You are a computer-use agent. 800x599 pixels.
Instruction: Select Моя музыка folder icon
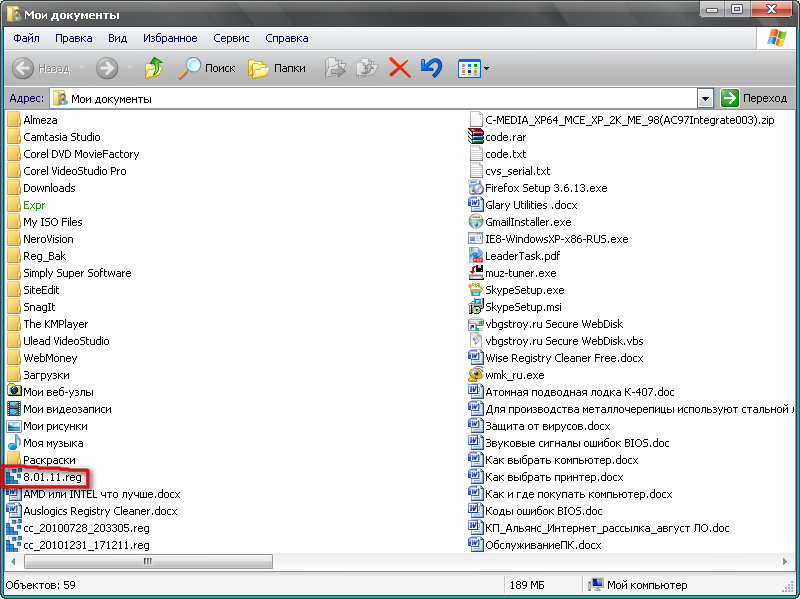coord(14,442)
